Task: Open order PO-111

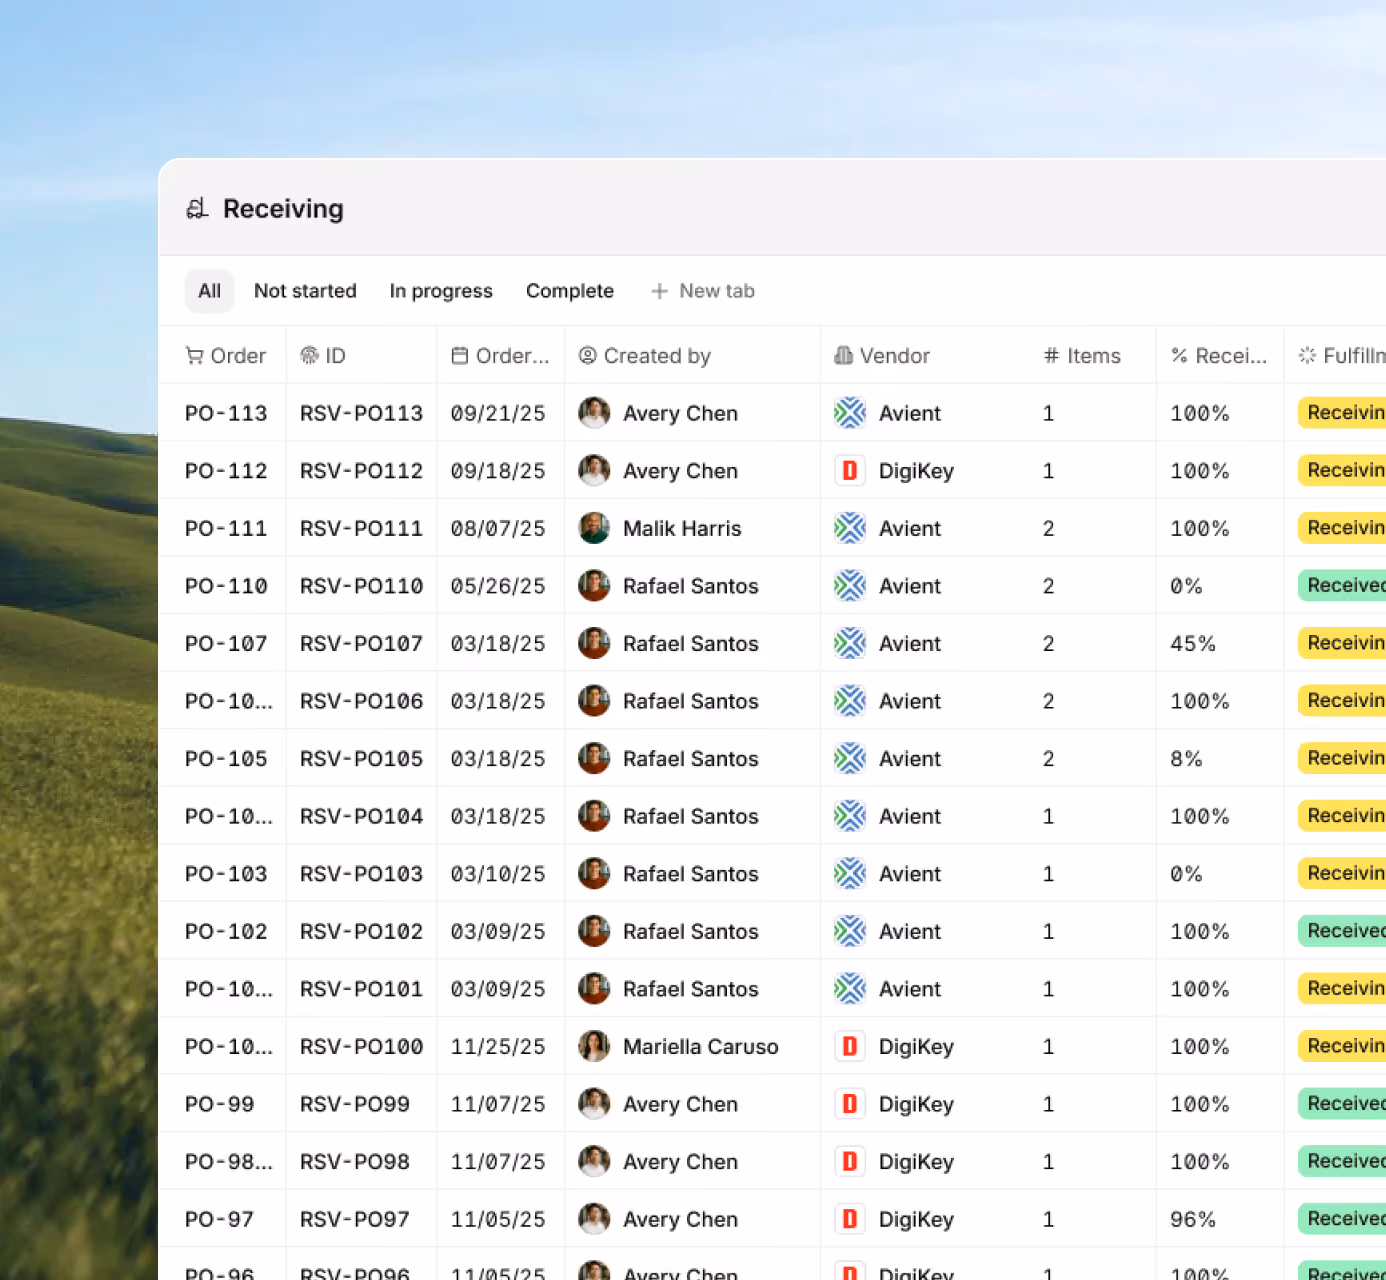Action: pos(226,528)
